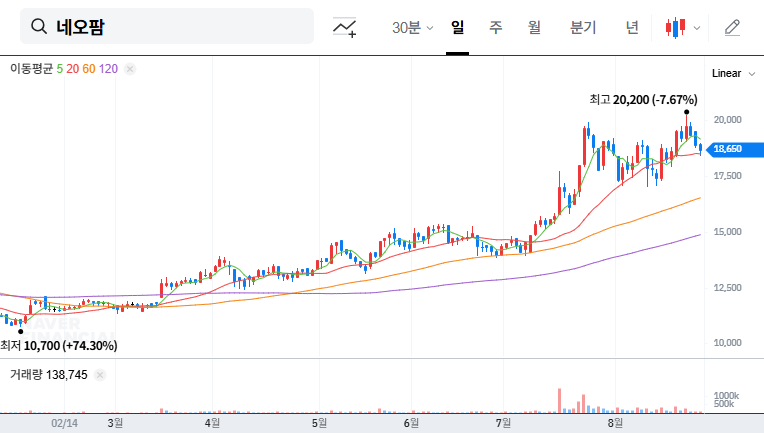The height and width of the screenshot is (433, 764).
Task: Open the 30분 interval dropdown
Action: coord(412,28)
